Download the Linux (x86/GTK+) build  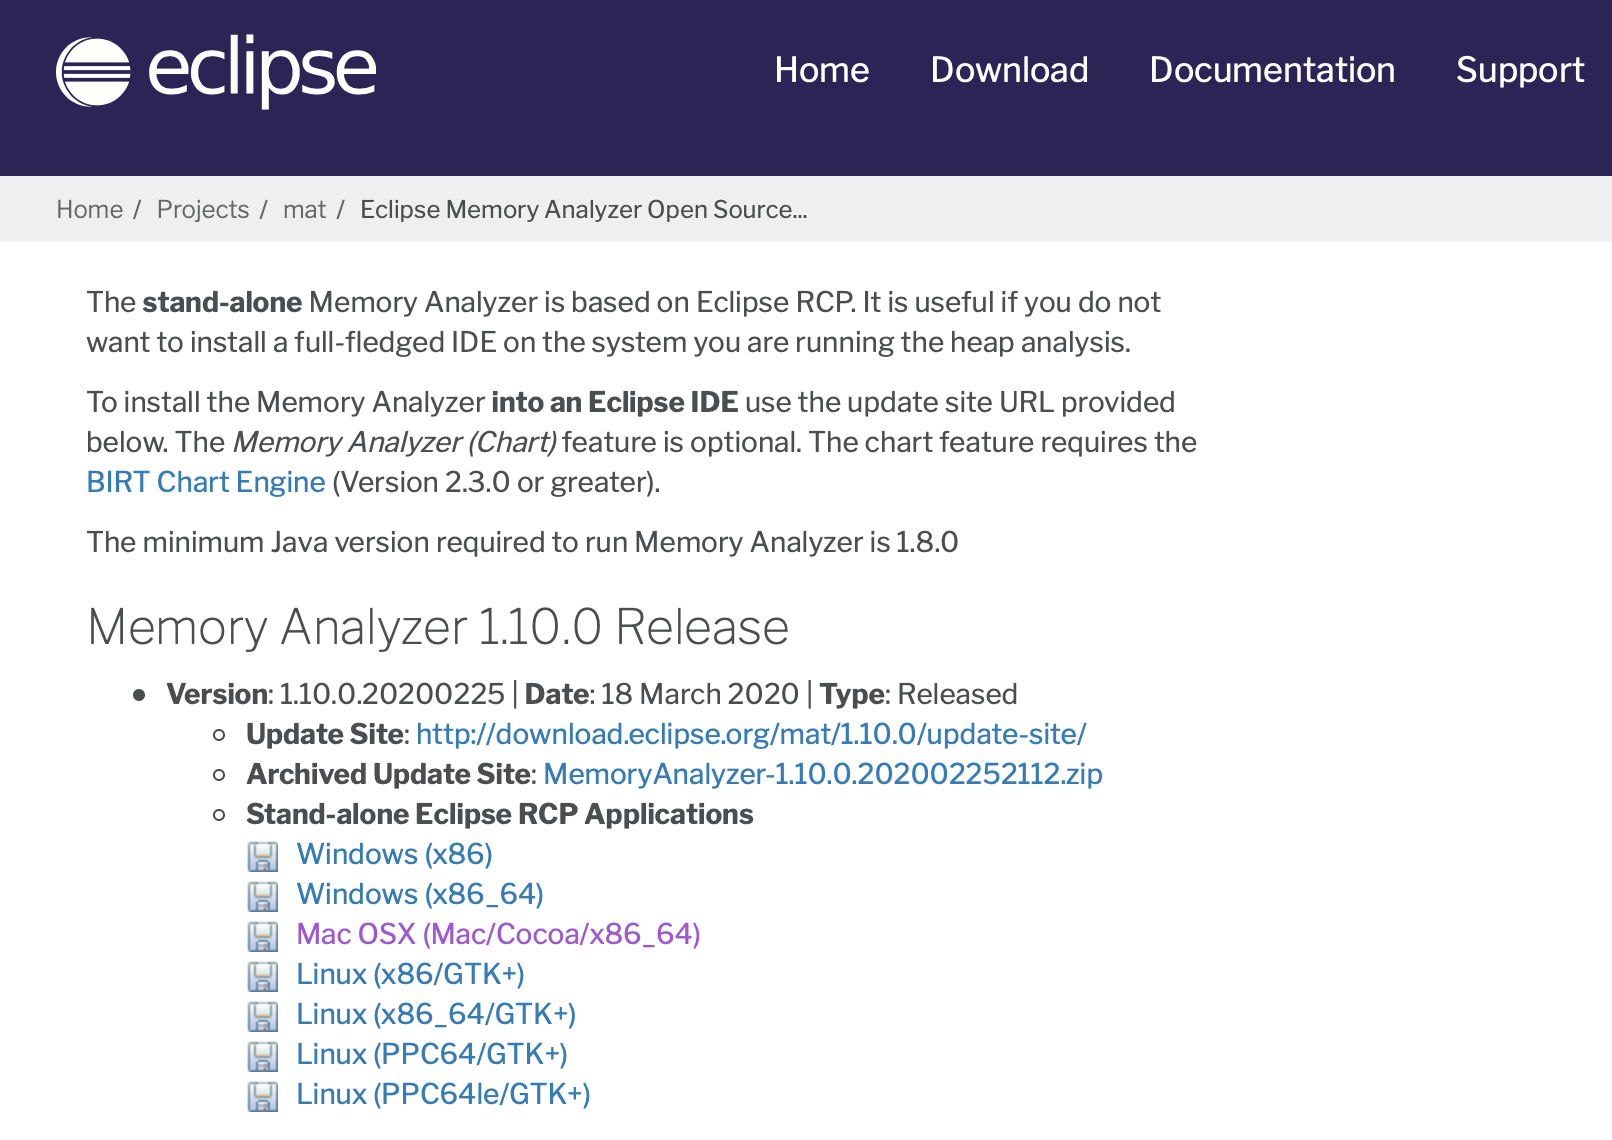pyautogui.click(x=411, y=974)
